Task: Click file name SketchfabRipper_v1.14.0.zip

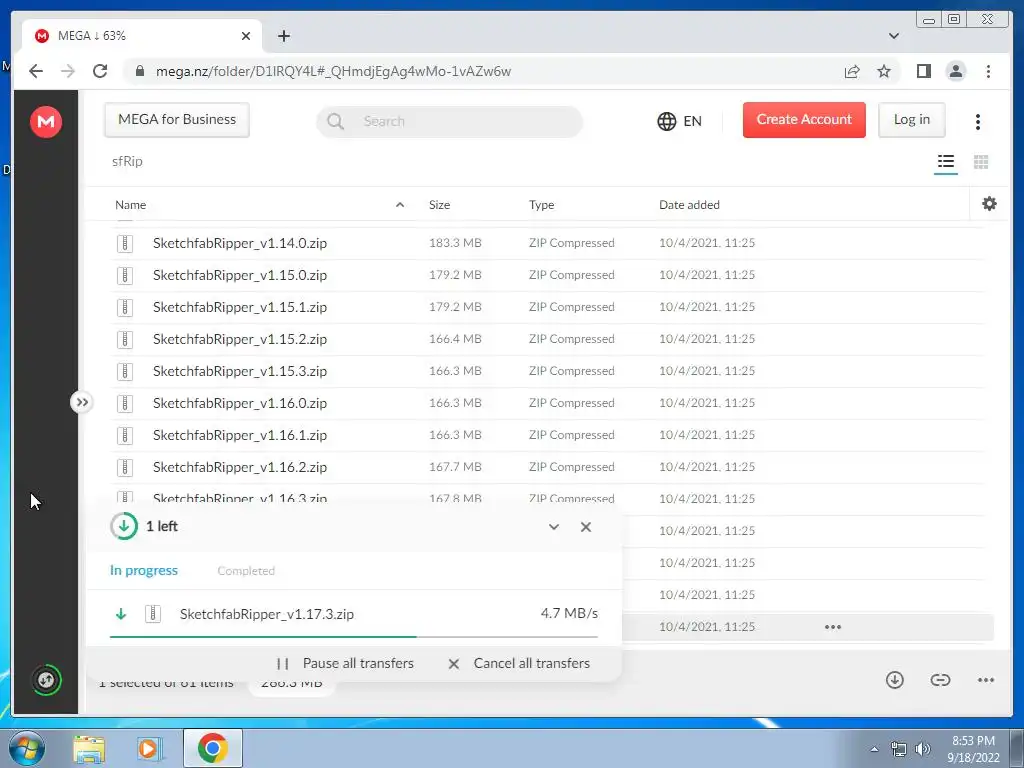Action: (x=240, y=243)
